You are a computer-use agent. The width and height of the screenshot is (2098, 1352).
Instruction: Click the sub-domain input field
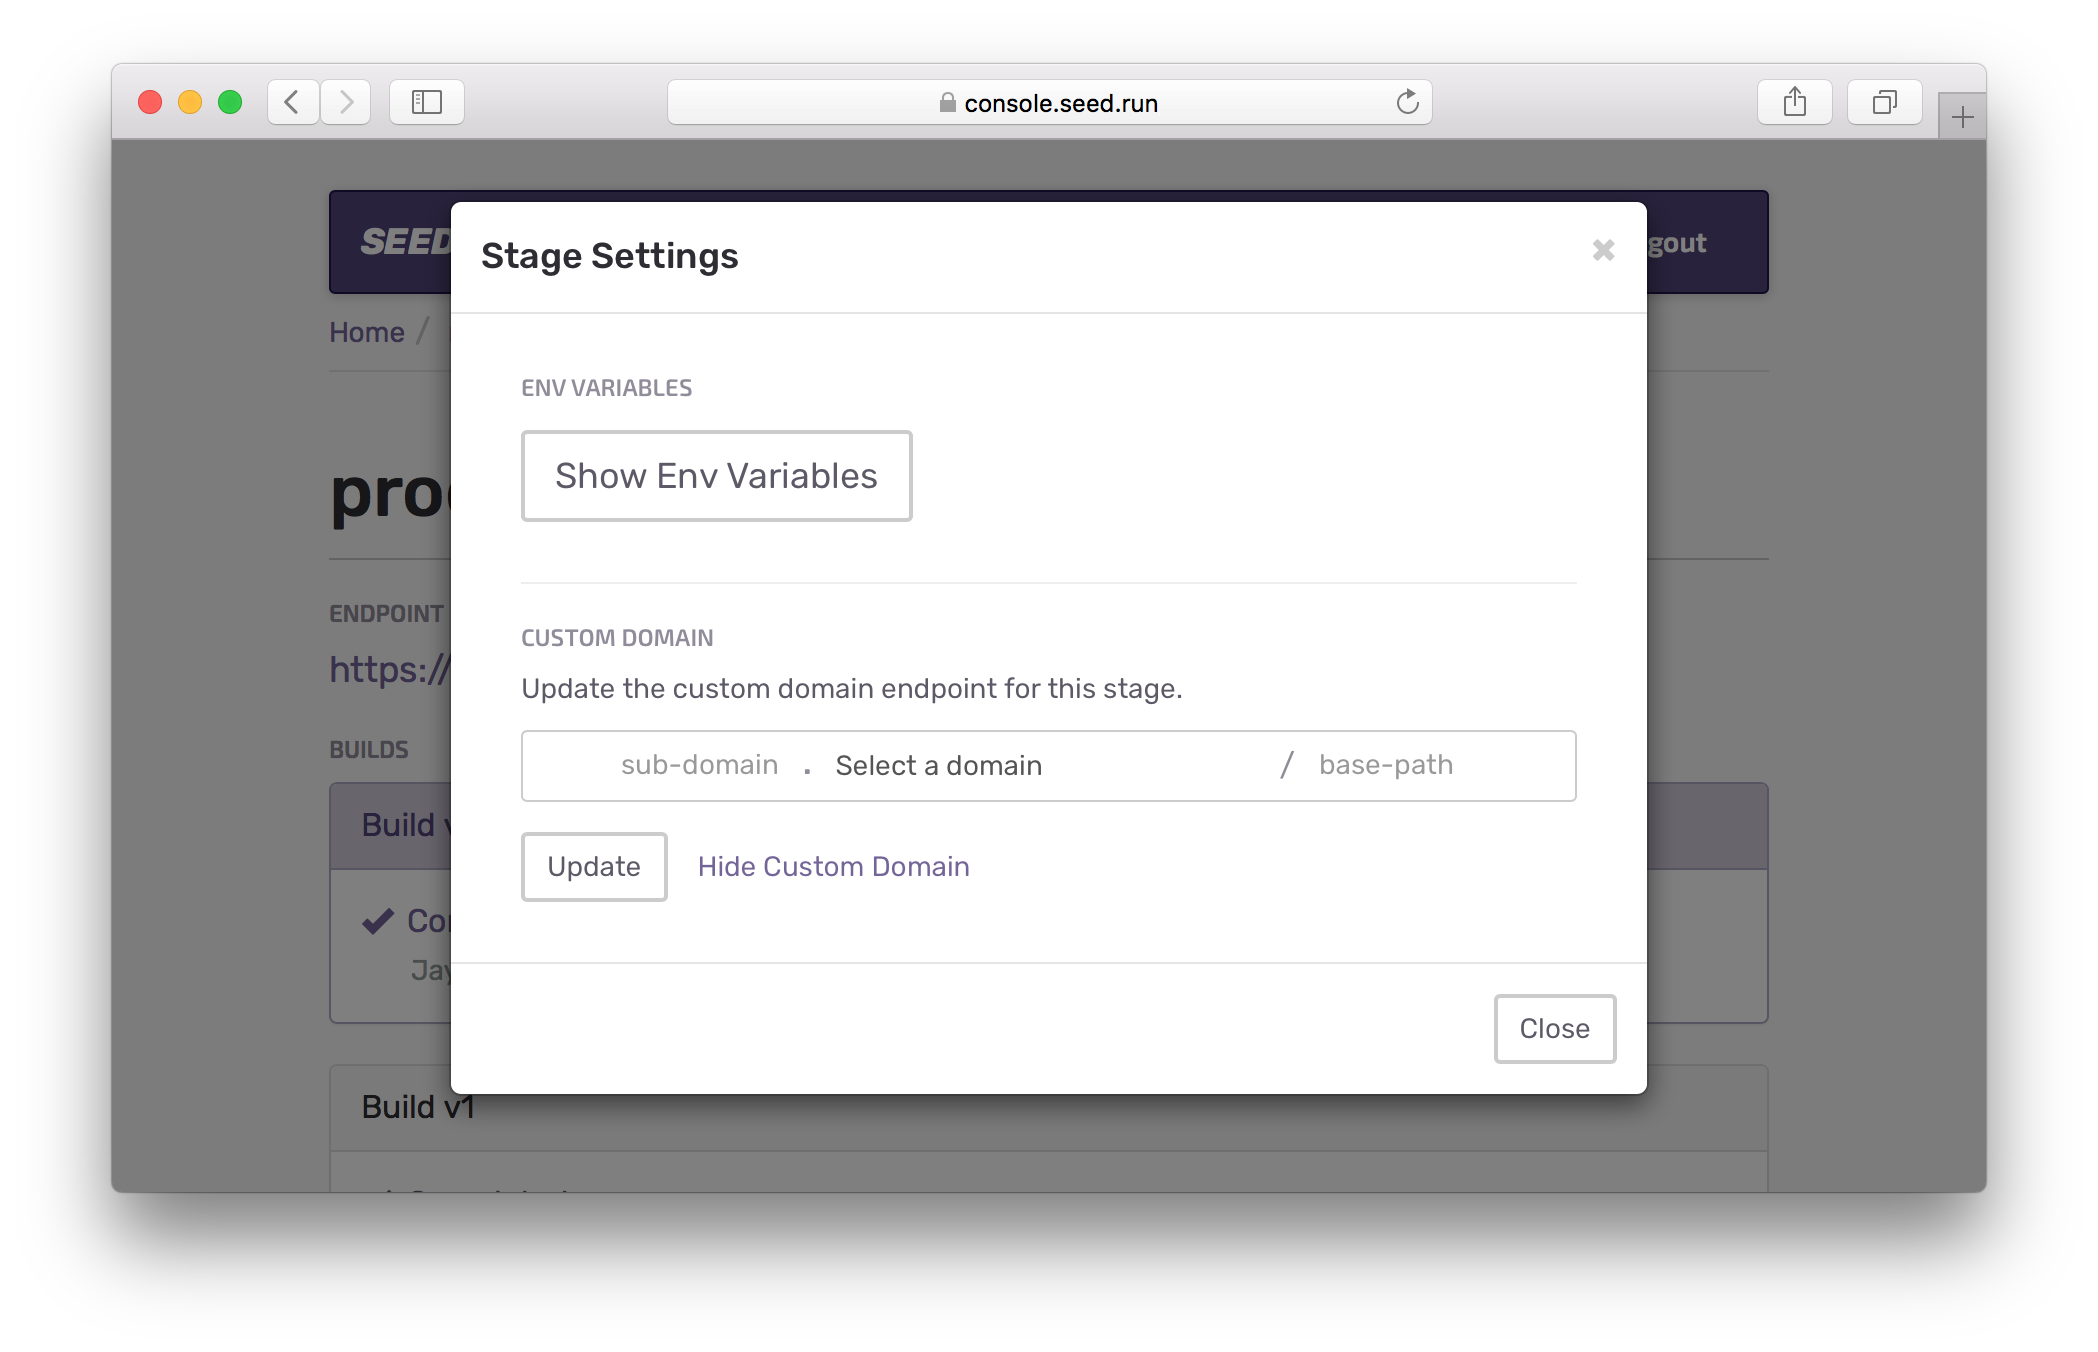[x=700, y=765]
